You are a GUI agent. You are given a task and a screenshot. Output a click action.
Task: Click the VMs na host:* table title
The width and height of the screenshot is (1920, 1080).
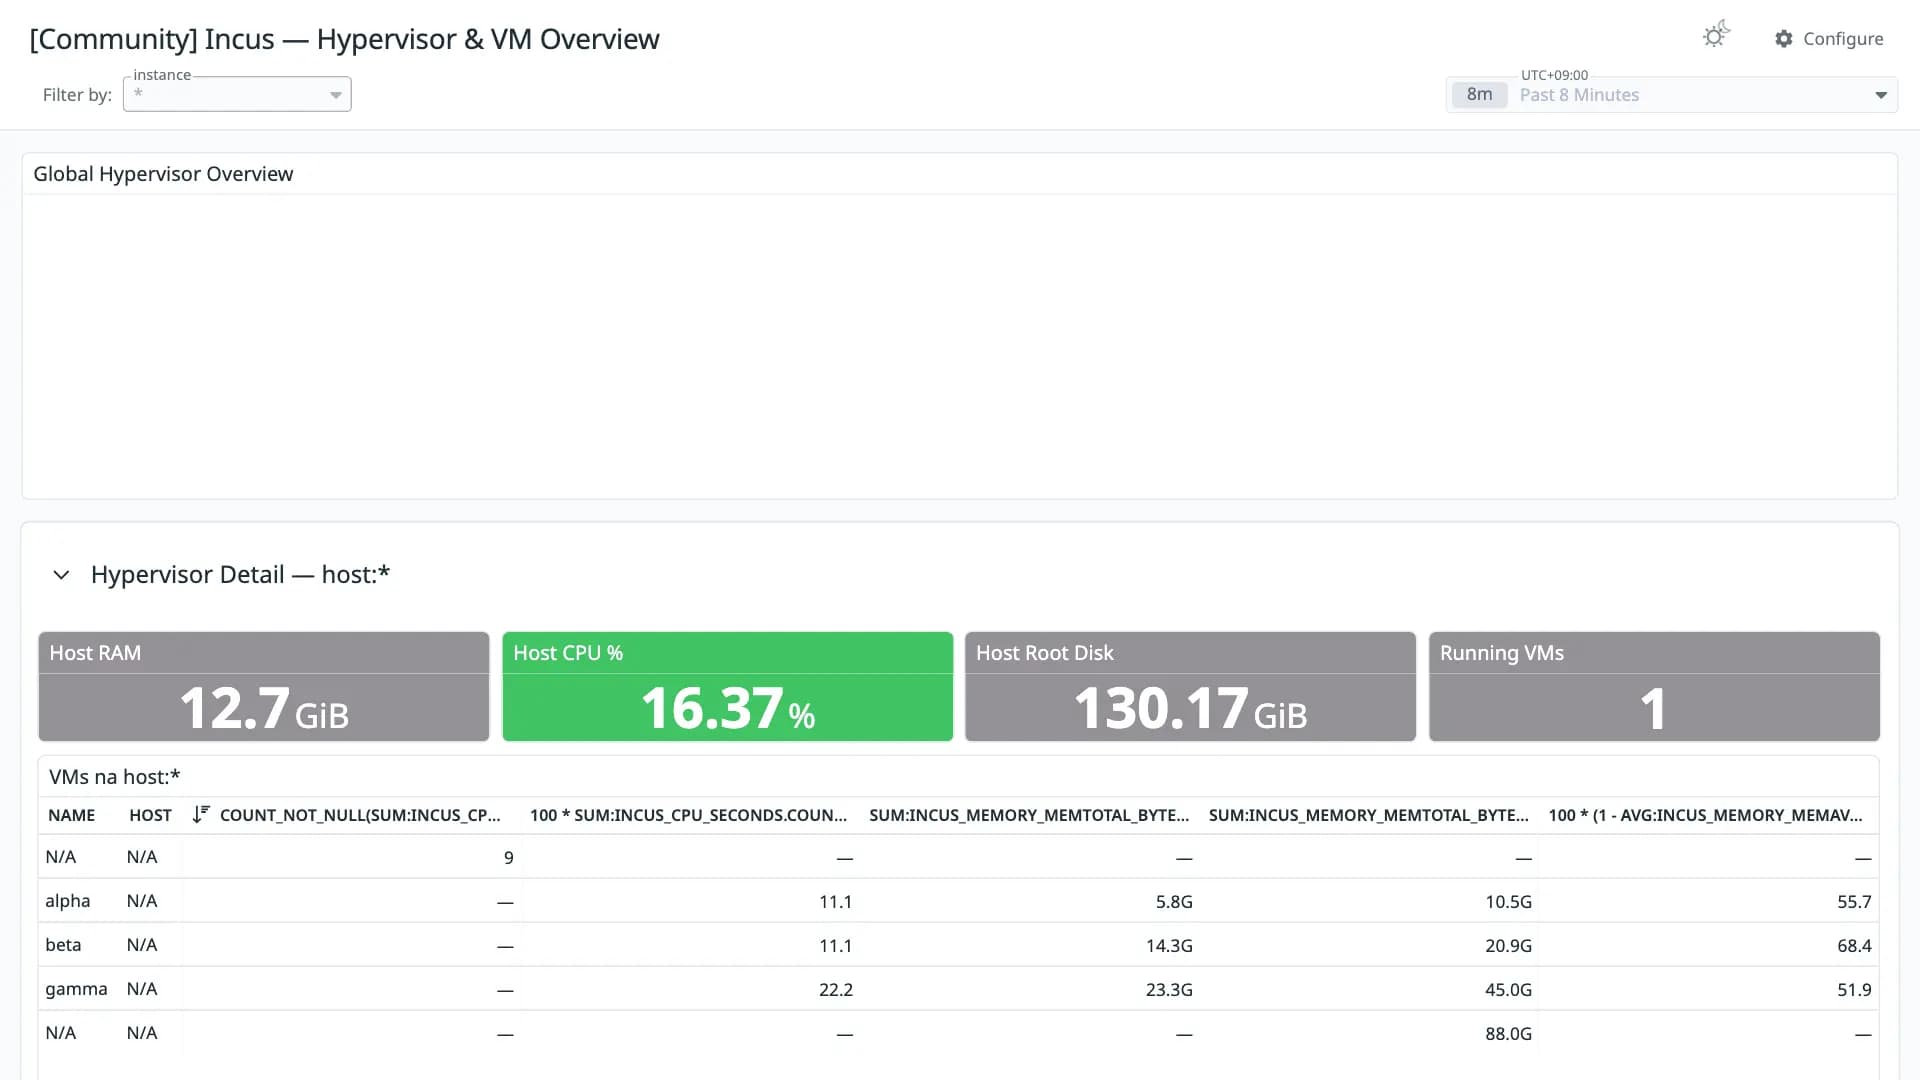[x=115, y=777]
